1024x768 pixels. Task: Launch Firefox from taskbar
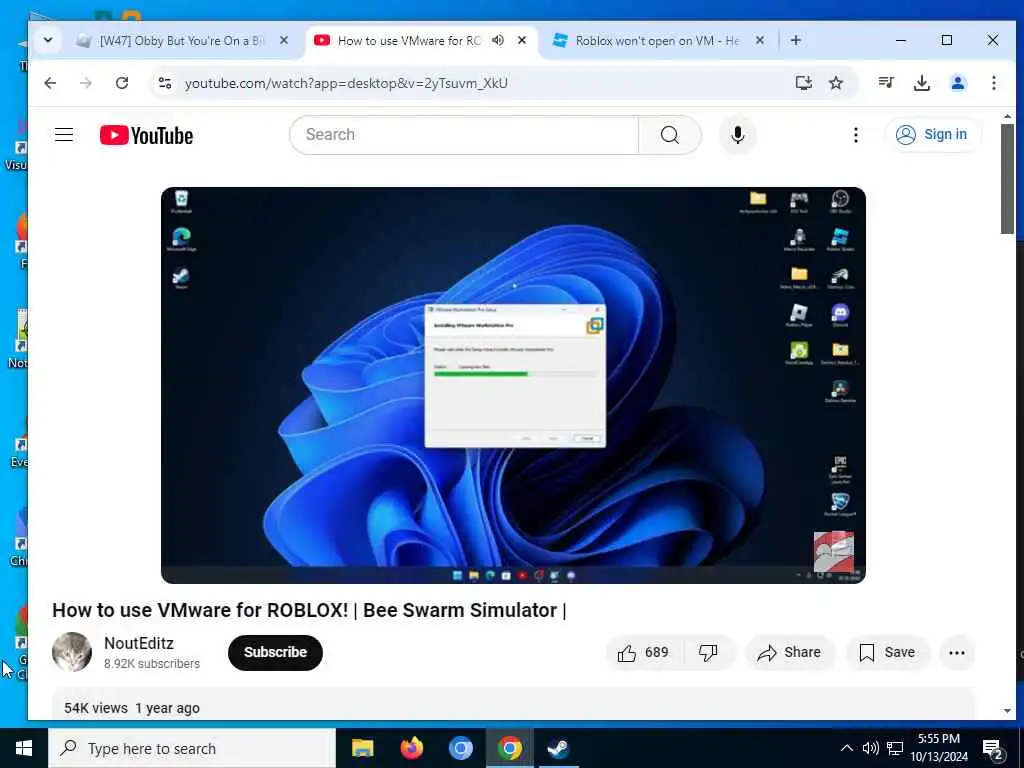coord(411,748)
